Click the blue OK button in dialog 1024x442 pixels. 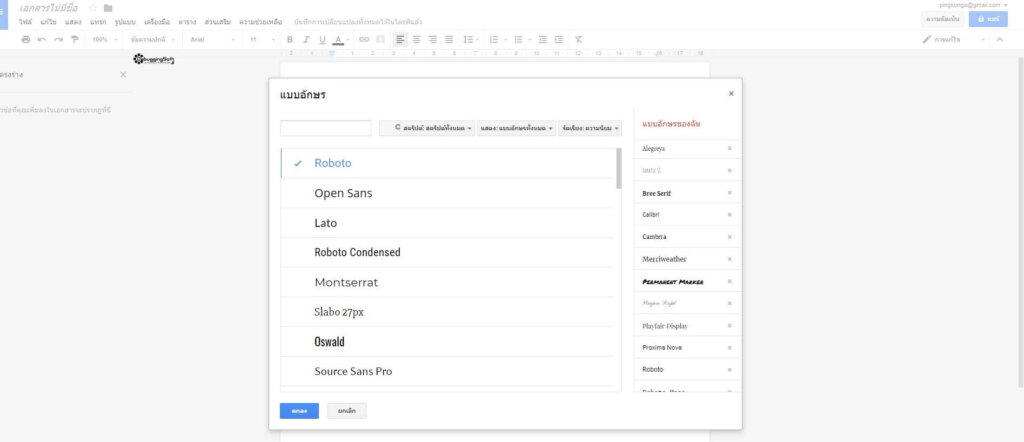pos(299,411)
